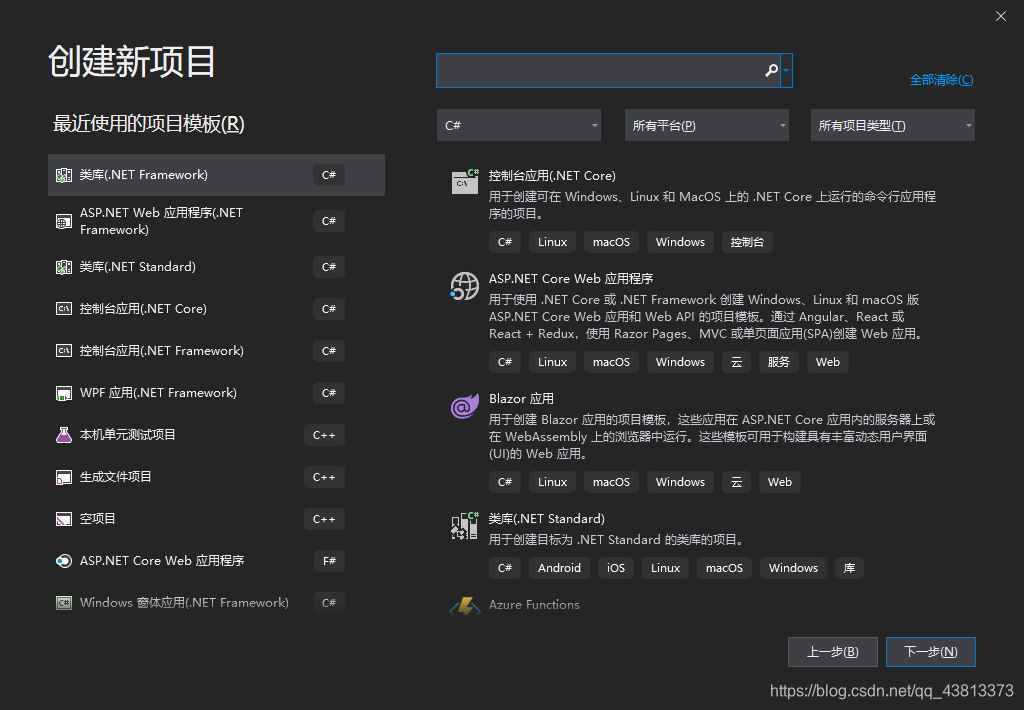Select the purple Blazor 应用 template icon

(x=464, y=406)
